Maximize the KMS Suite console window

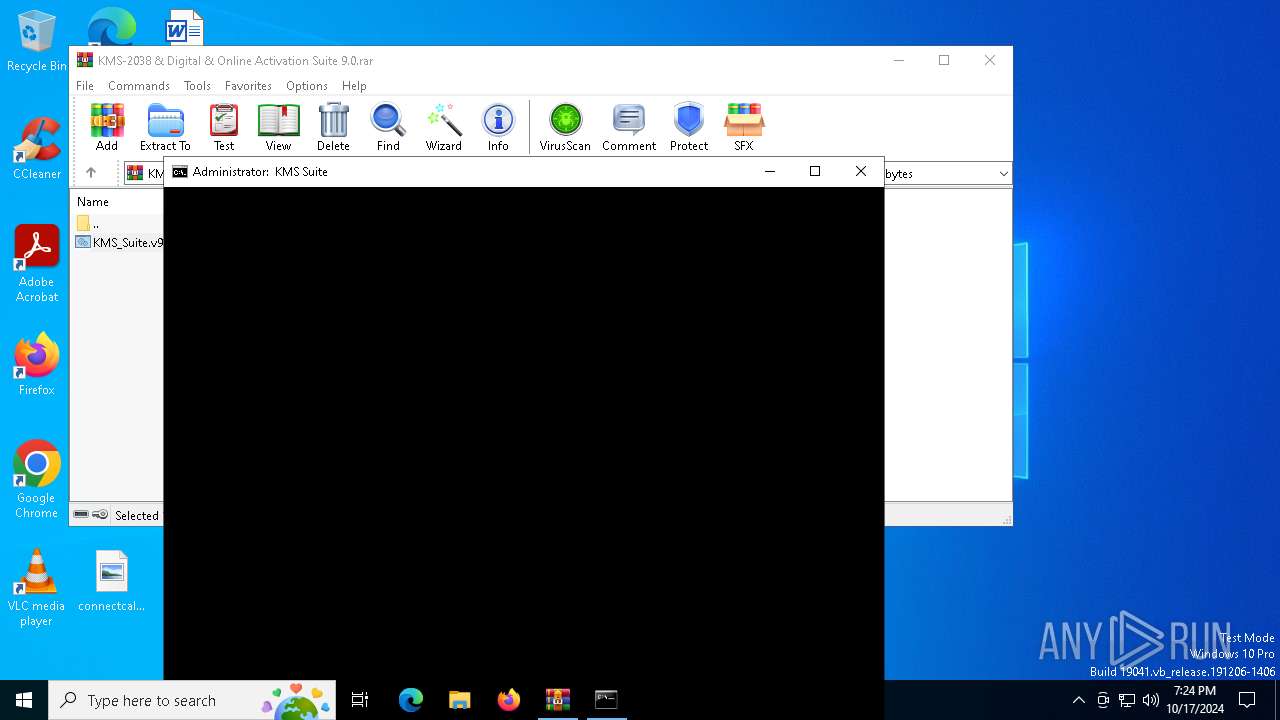815,172
